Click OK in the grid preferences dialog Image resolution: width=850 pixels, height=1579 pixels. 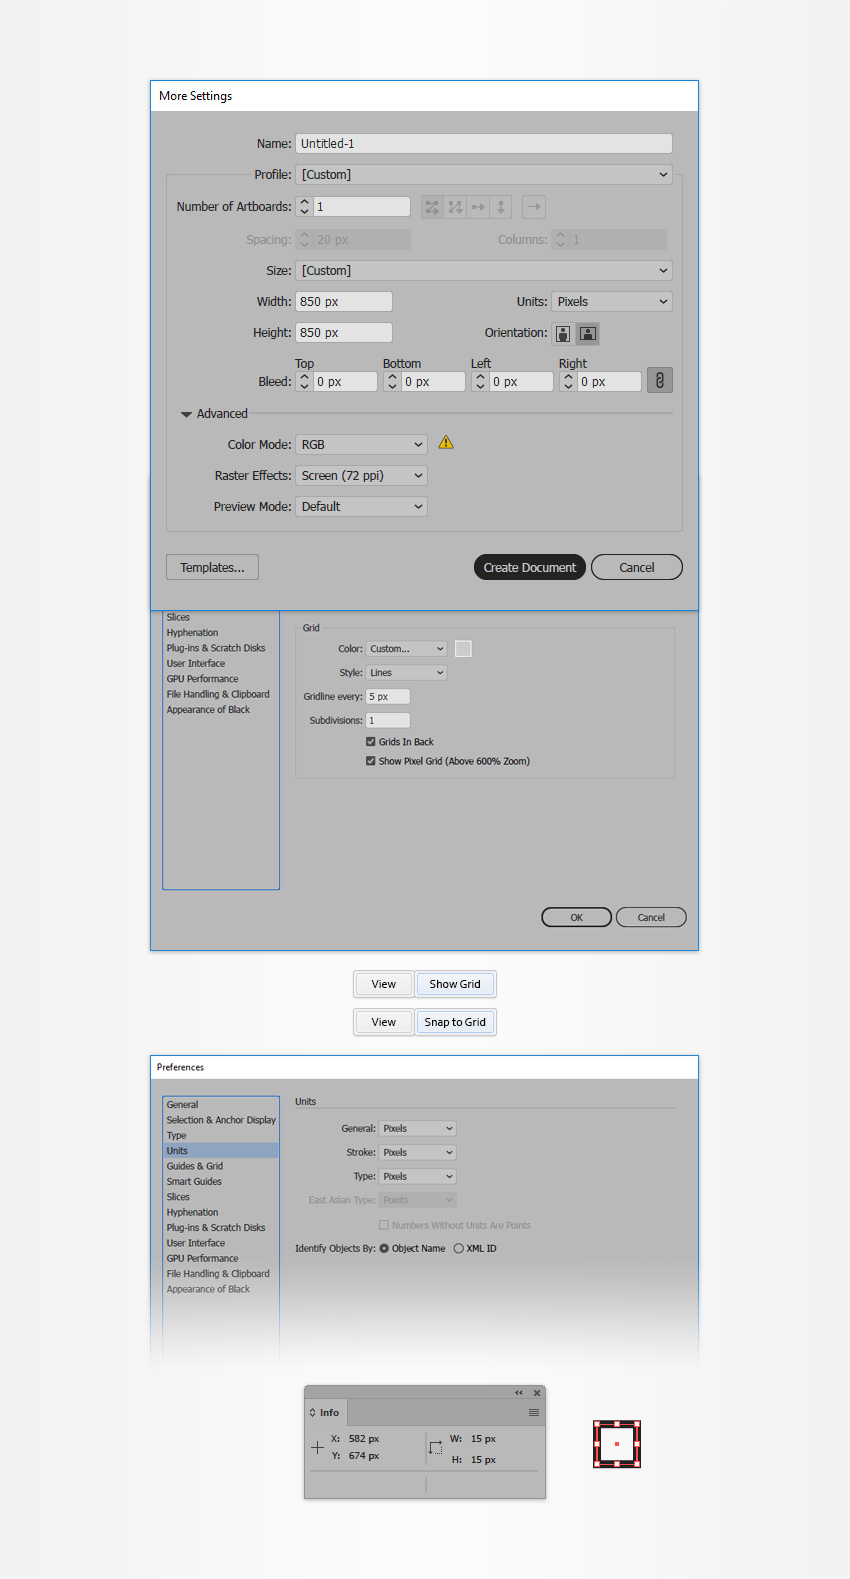pos(577,917)
